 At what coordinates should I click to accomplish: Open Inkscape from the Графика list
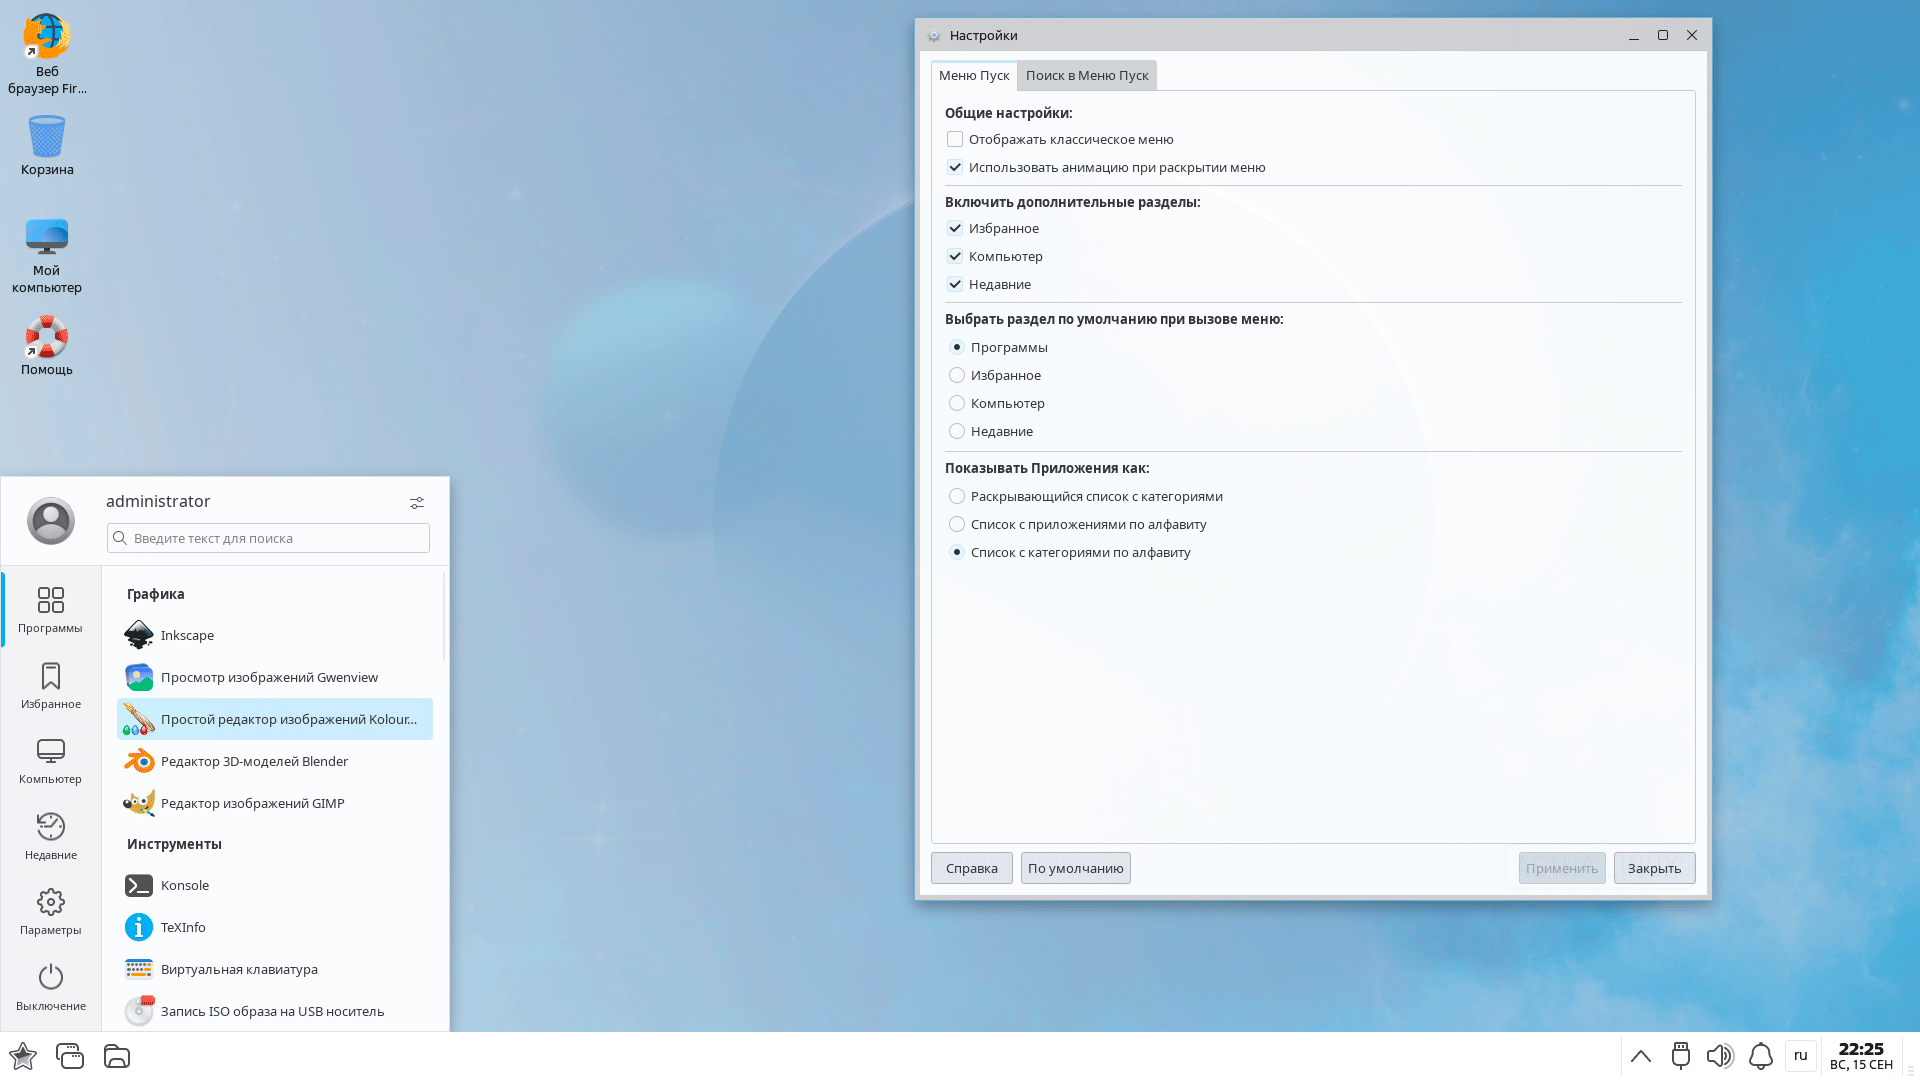187,636
